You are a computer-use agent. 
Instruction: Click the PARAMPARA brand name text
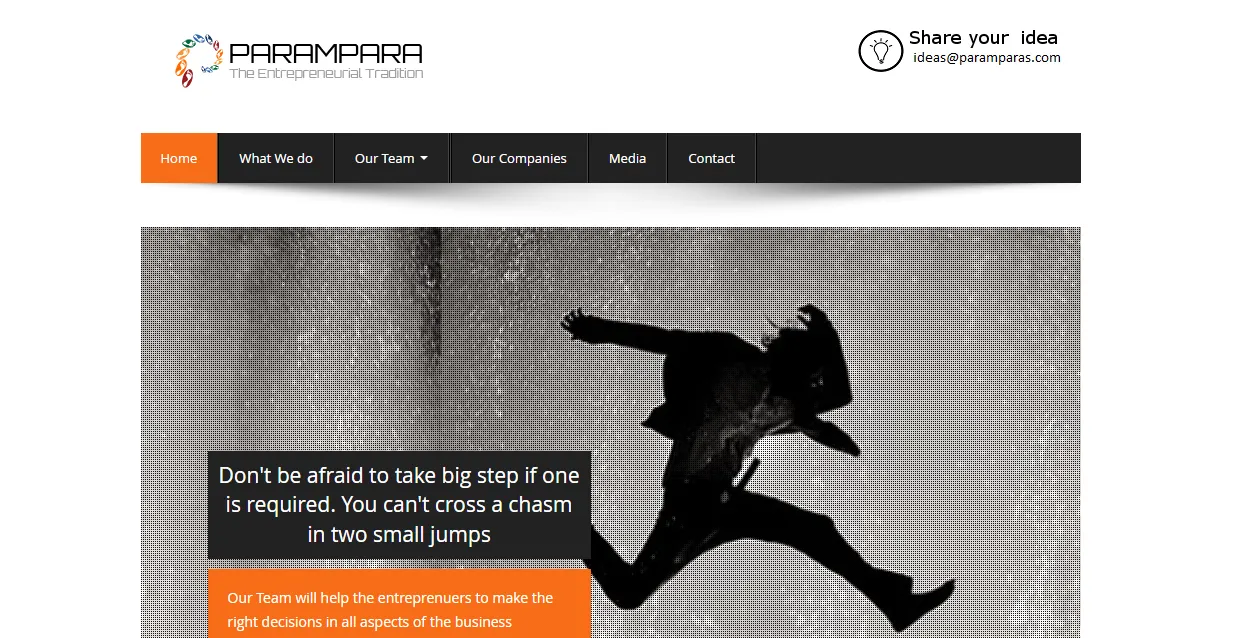(326, 53)
